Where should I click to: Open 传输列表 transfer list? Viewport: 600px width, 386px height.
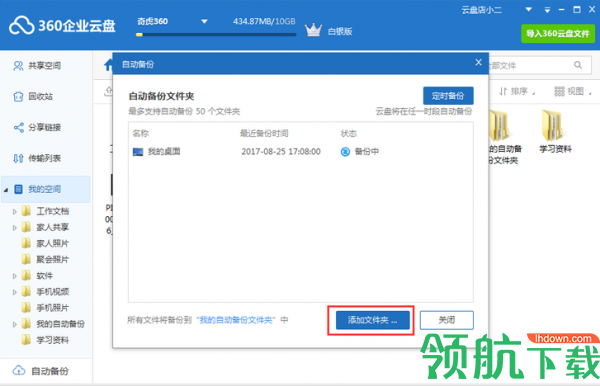[x=45, y=158]
